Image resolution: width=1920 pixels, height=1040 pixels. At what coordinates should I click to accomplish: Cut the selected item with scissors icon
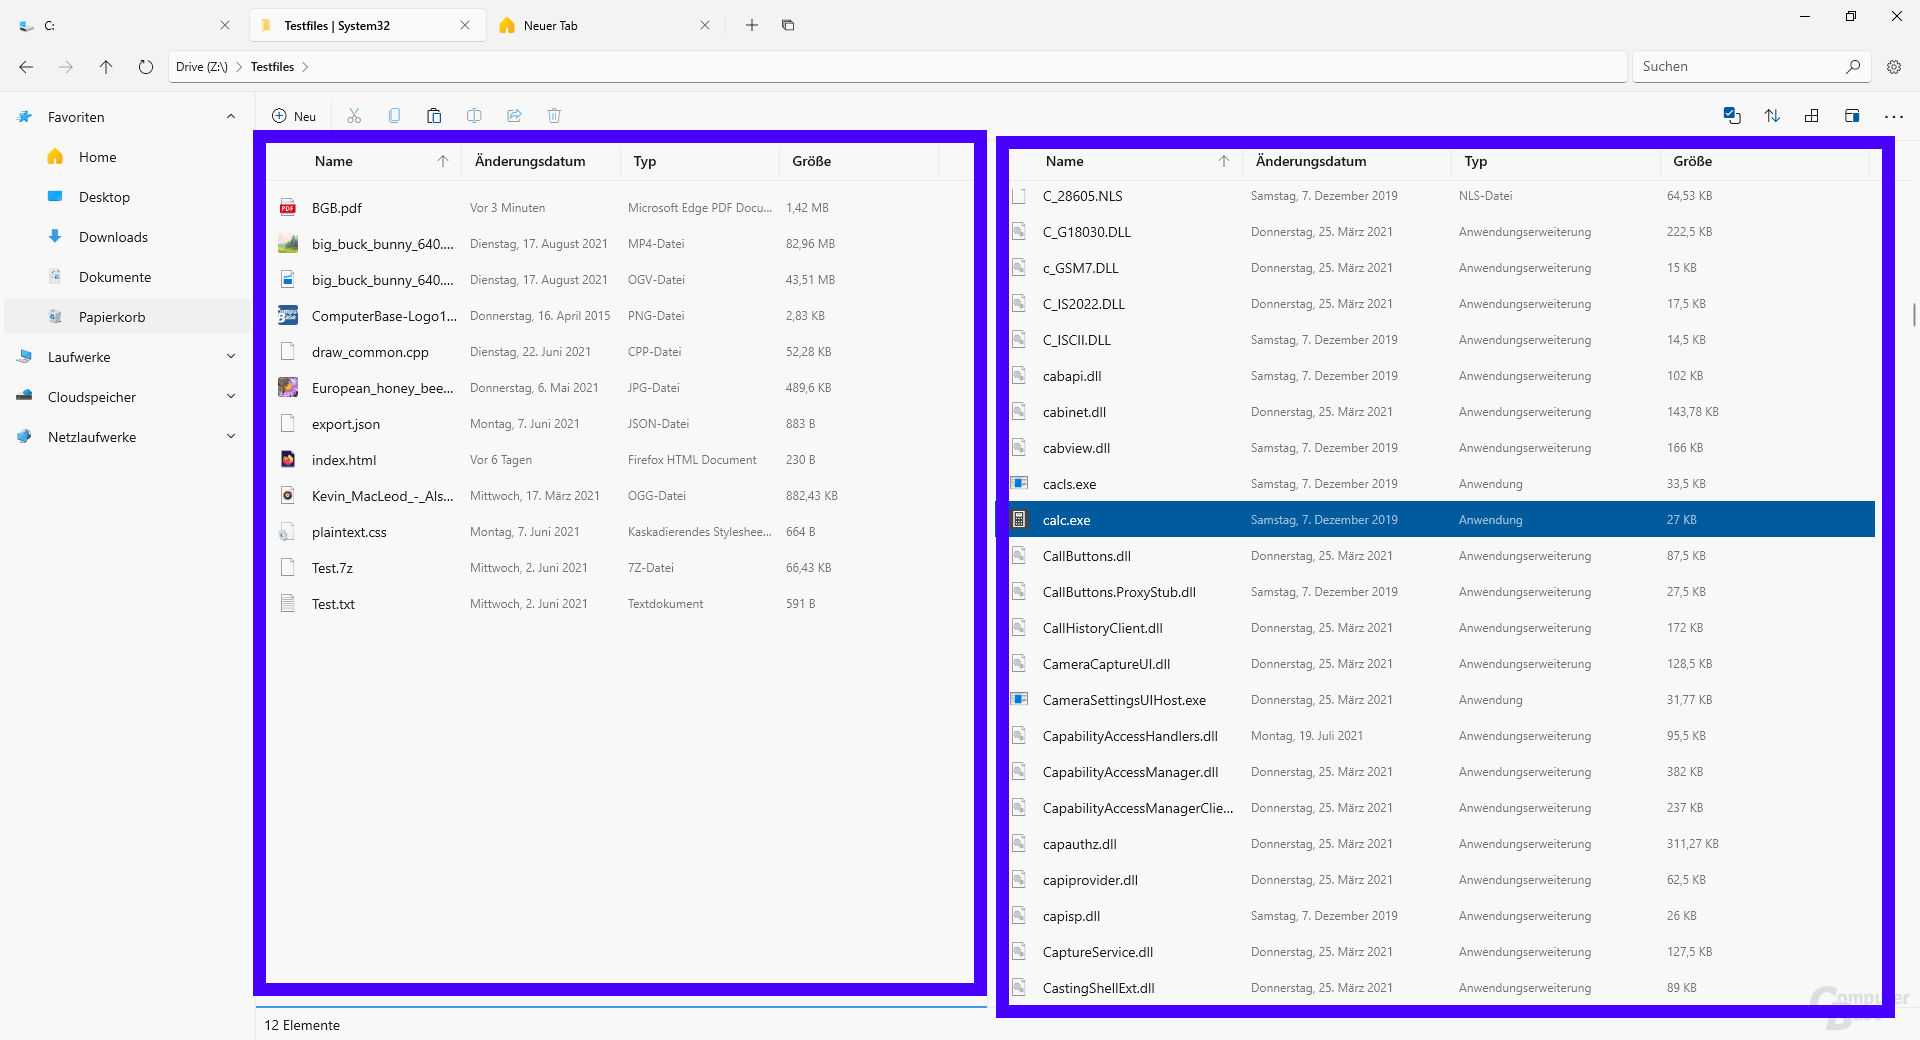354,116
